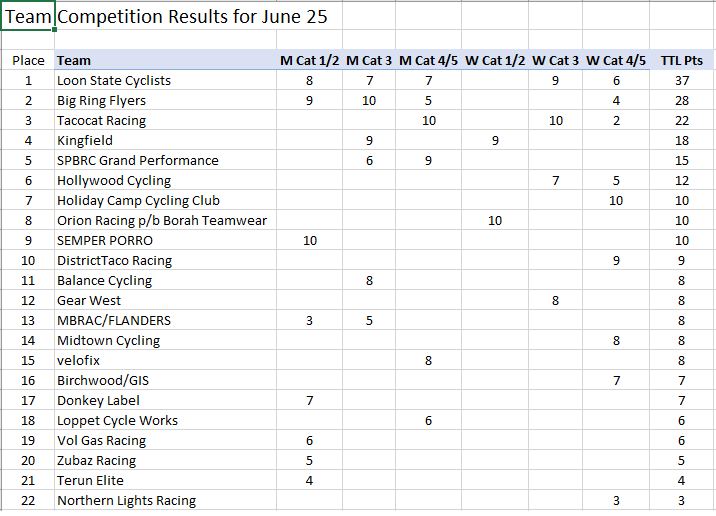Select the Tacocat Racing cell
The width and height of the screenshot is (716, 516).
(x=165, y=121)
